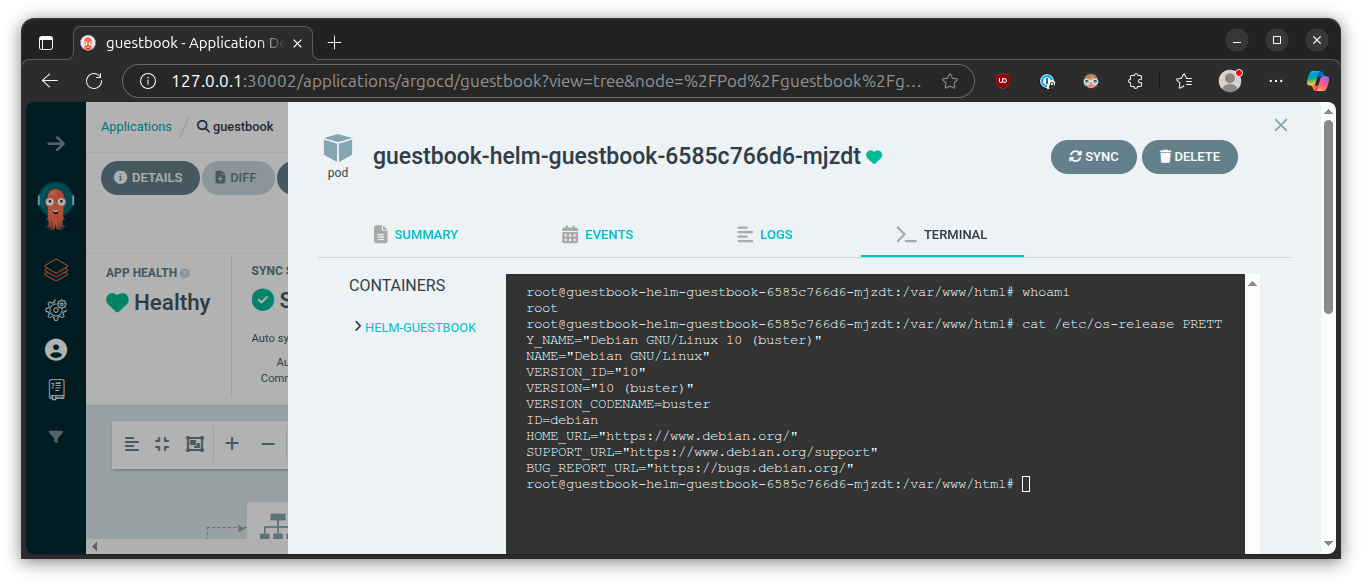Switch to the SUMMARY tab
The image size is (1362, 583).
coord(415,235)
